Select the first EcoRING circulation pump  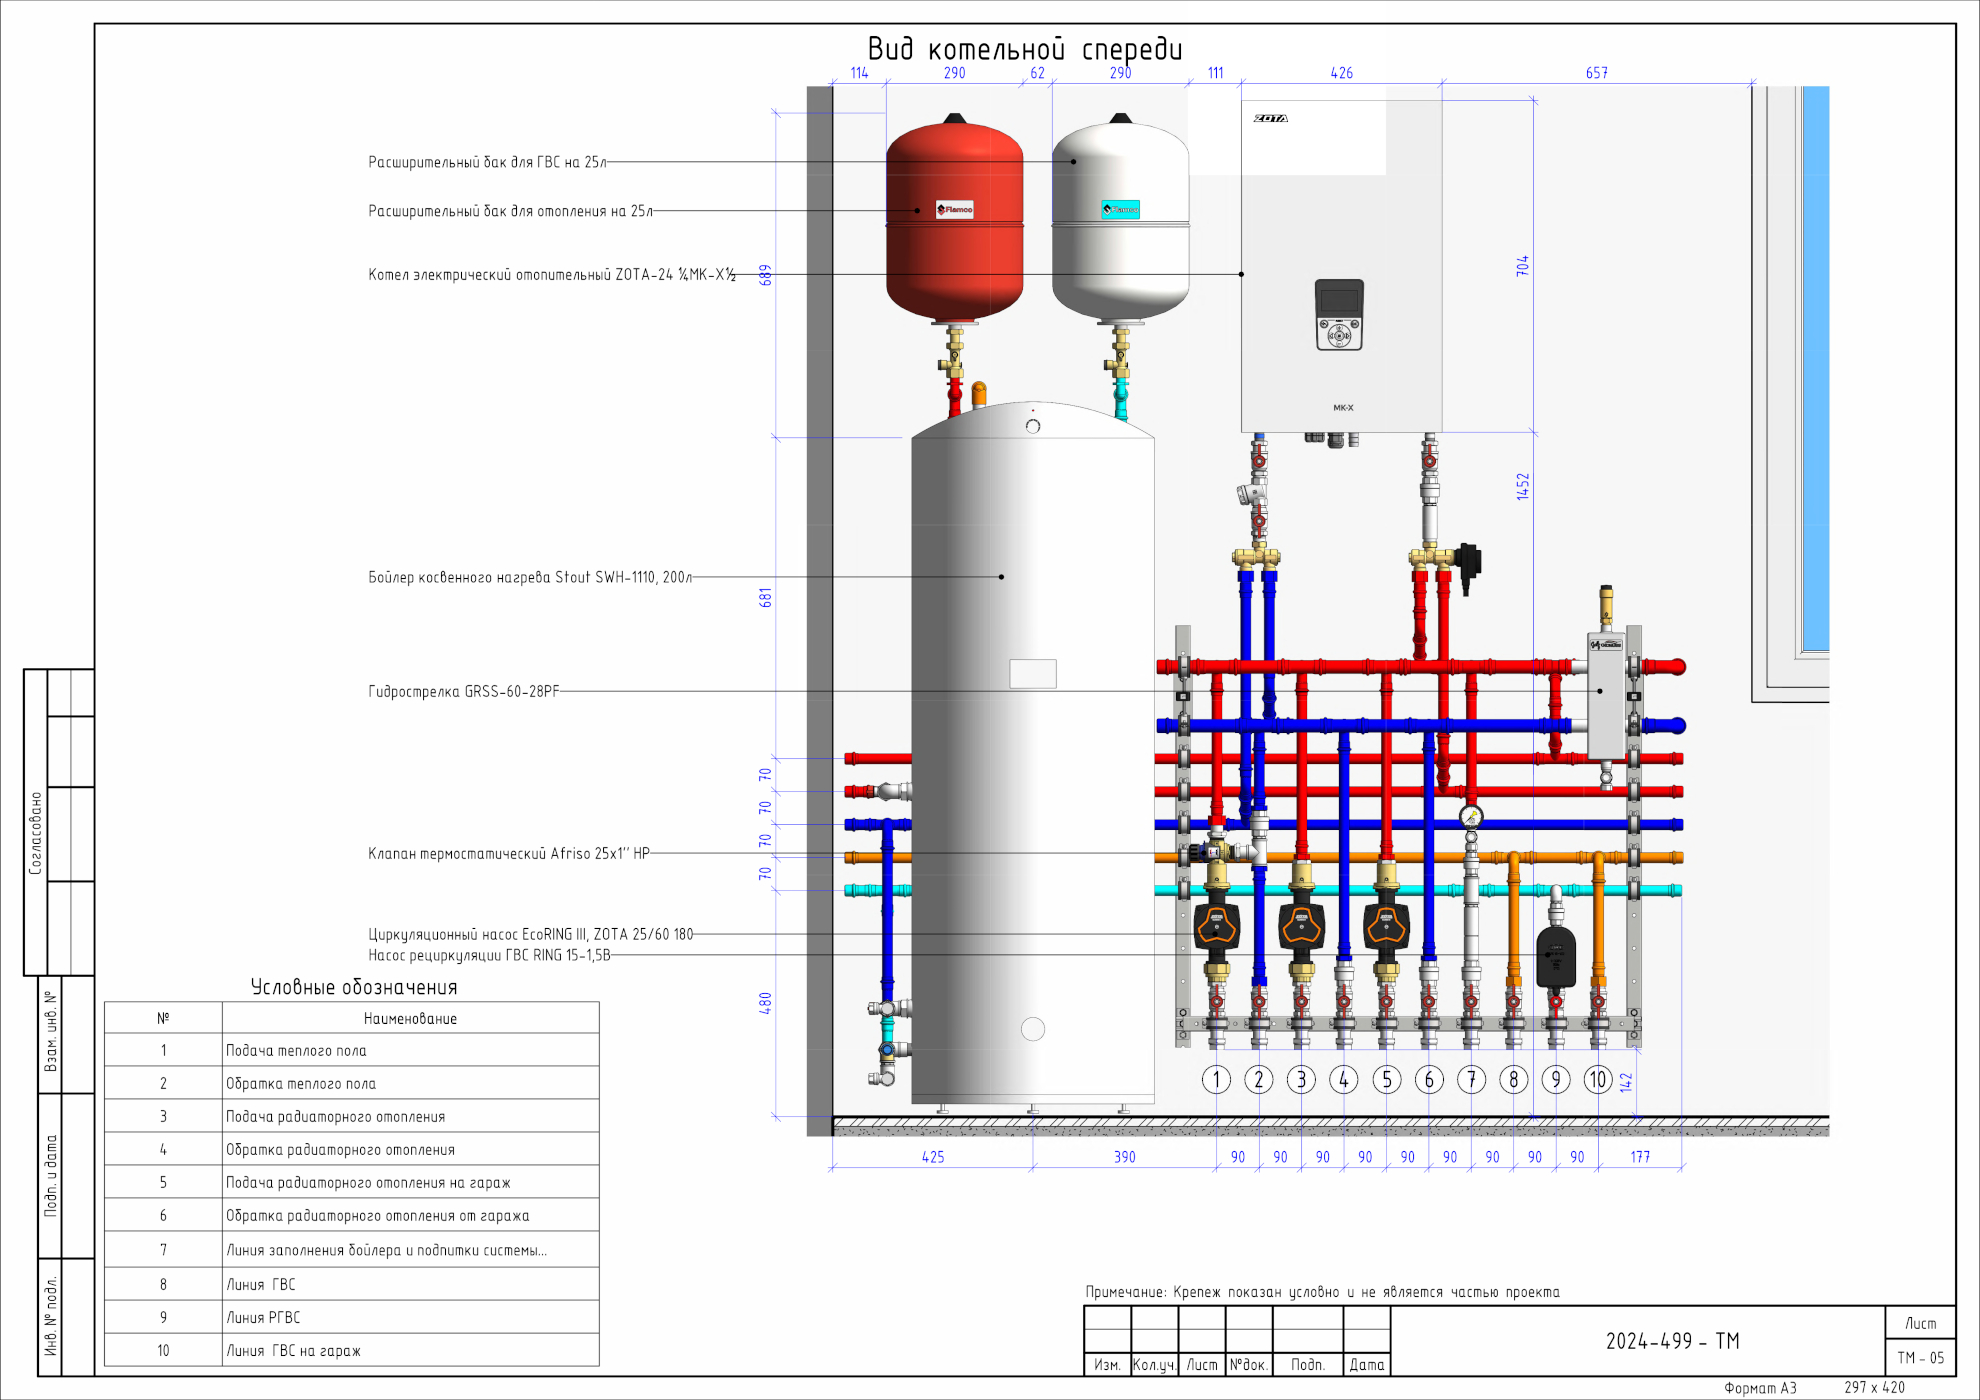click(1216, 926)
